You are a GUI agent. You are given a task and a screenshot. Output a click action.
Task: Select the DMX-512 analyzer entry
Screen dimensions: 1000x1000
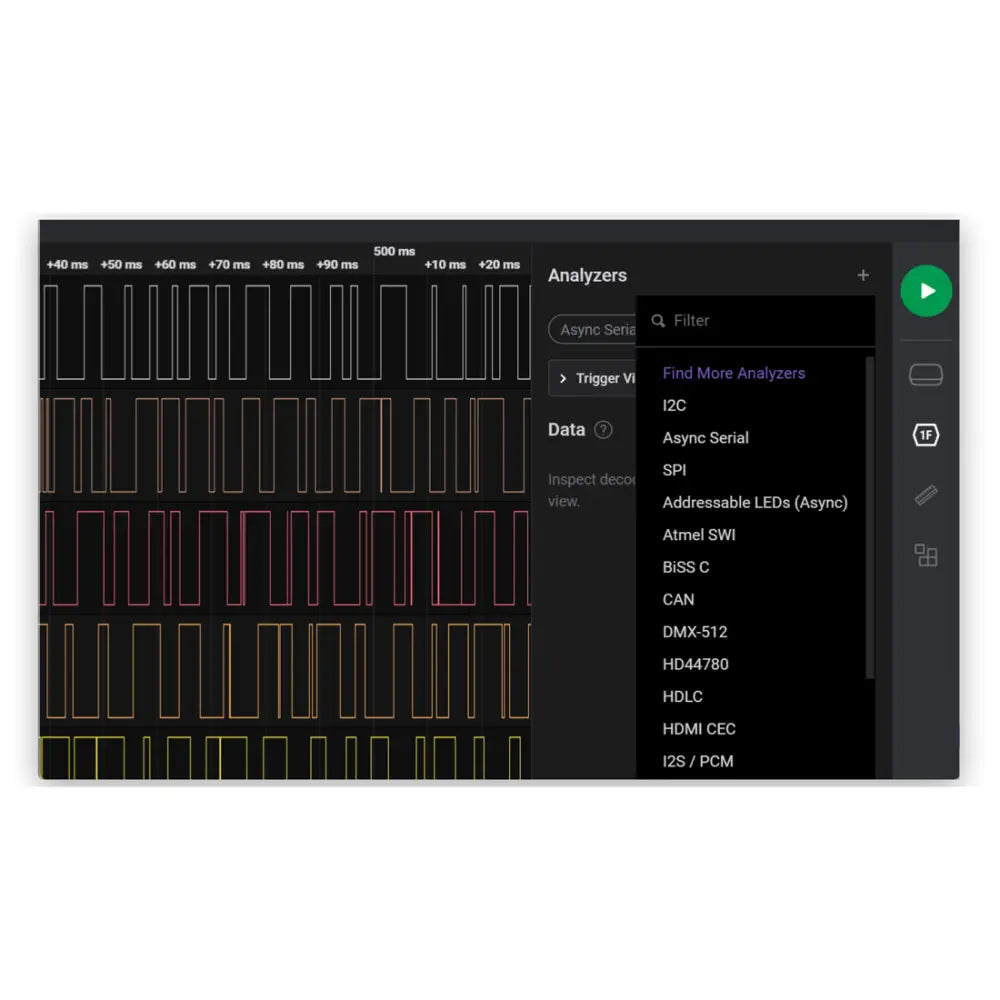(x=695, y=632)
